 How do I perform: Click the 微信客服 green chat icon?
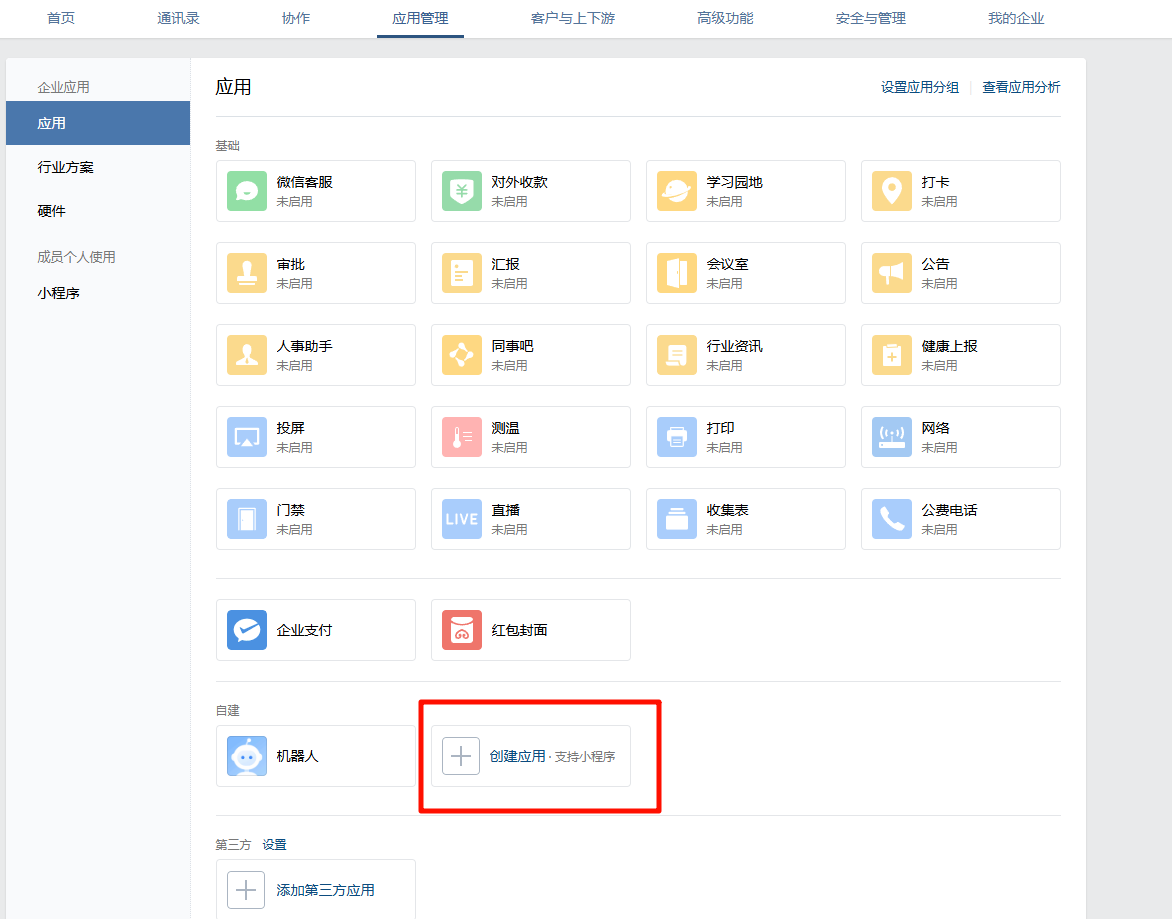pyautogui.click(x=246, y=191)
